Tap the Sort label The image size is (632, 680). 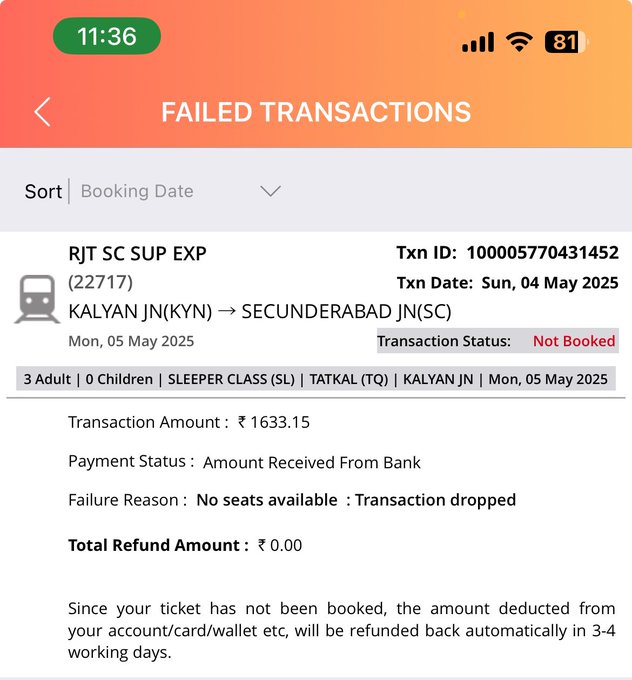click(43, 192)
